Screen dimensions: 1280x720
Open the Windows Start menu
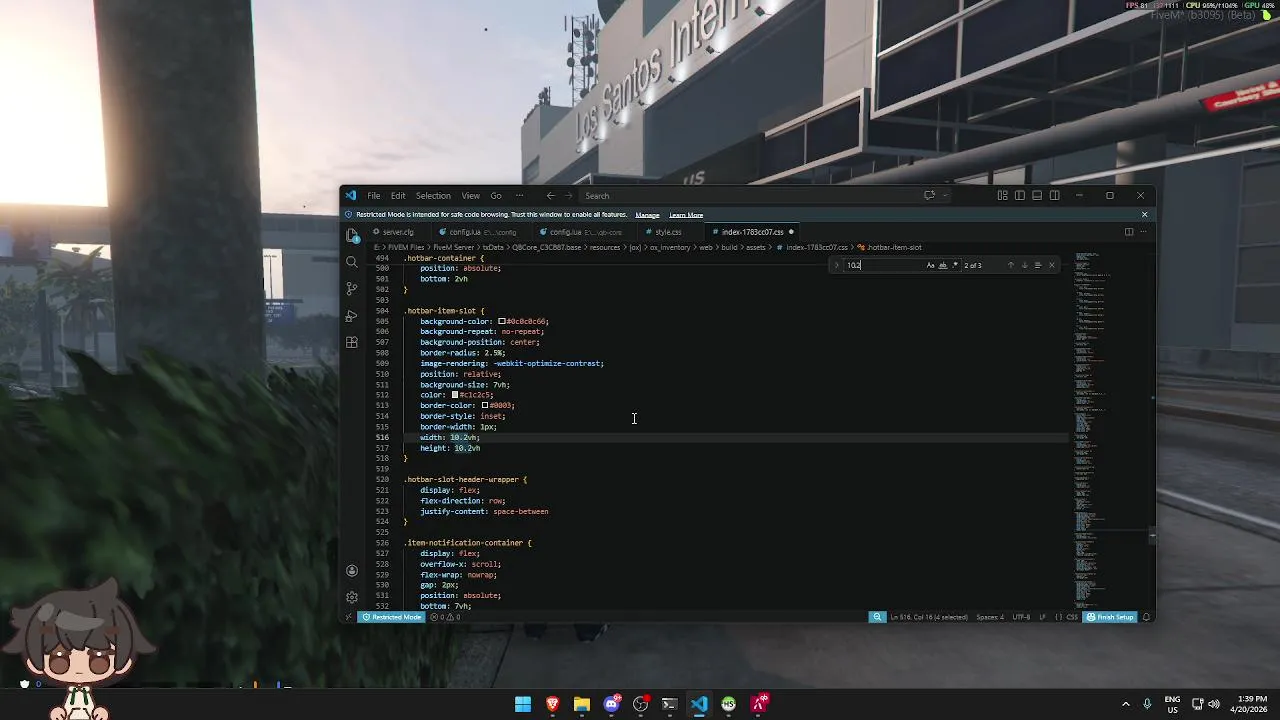pos(523,705)
